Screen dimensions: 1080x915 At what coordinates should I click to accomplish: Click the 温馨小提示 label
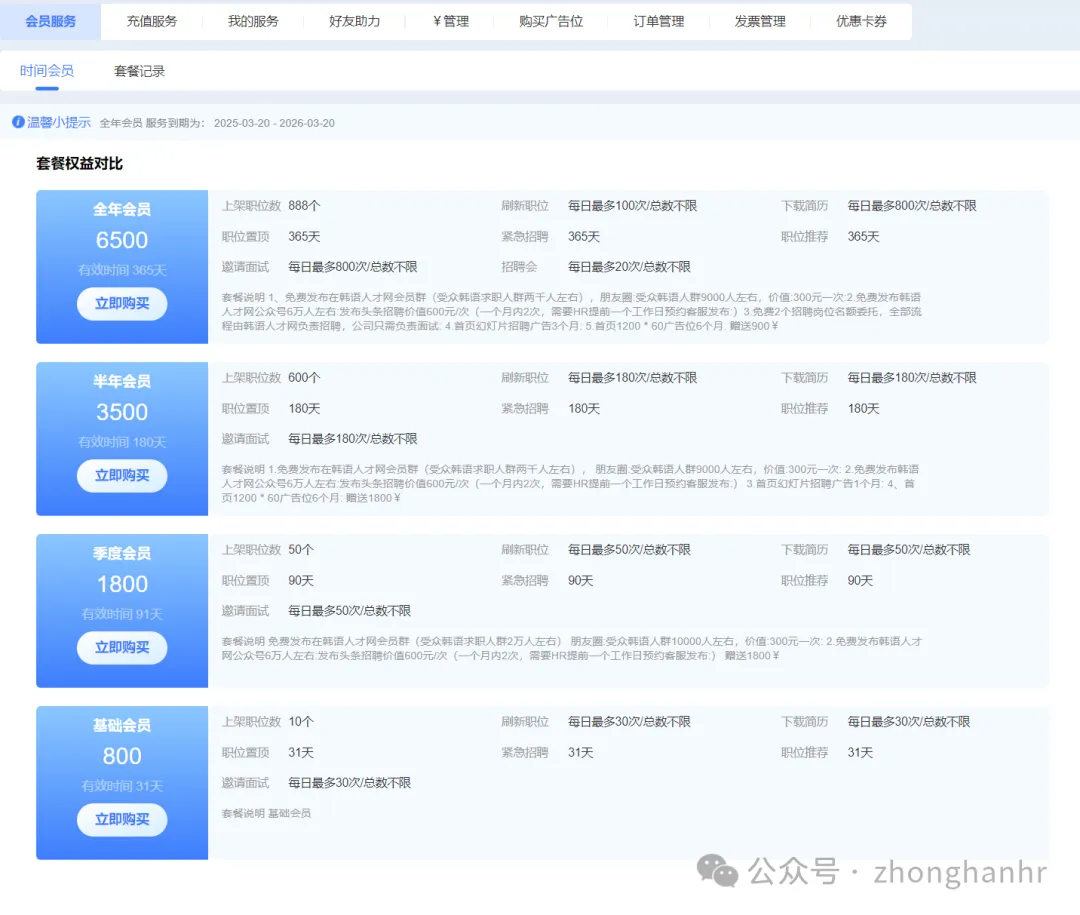click(59, 122)
